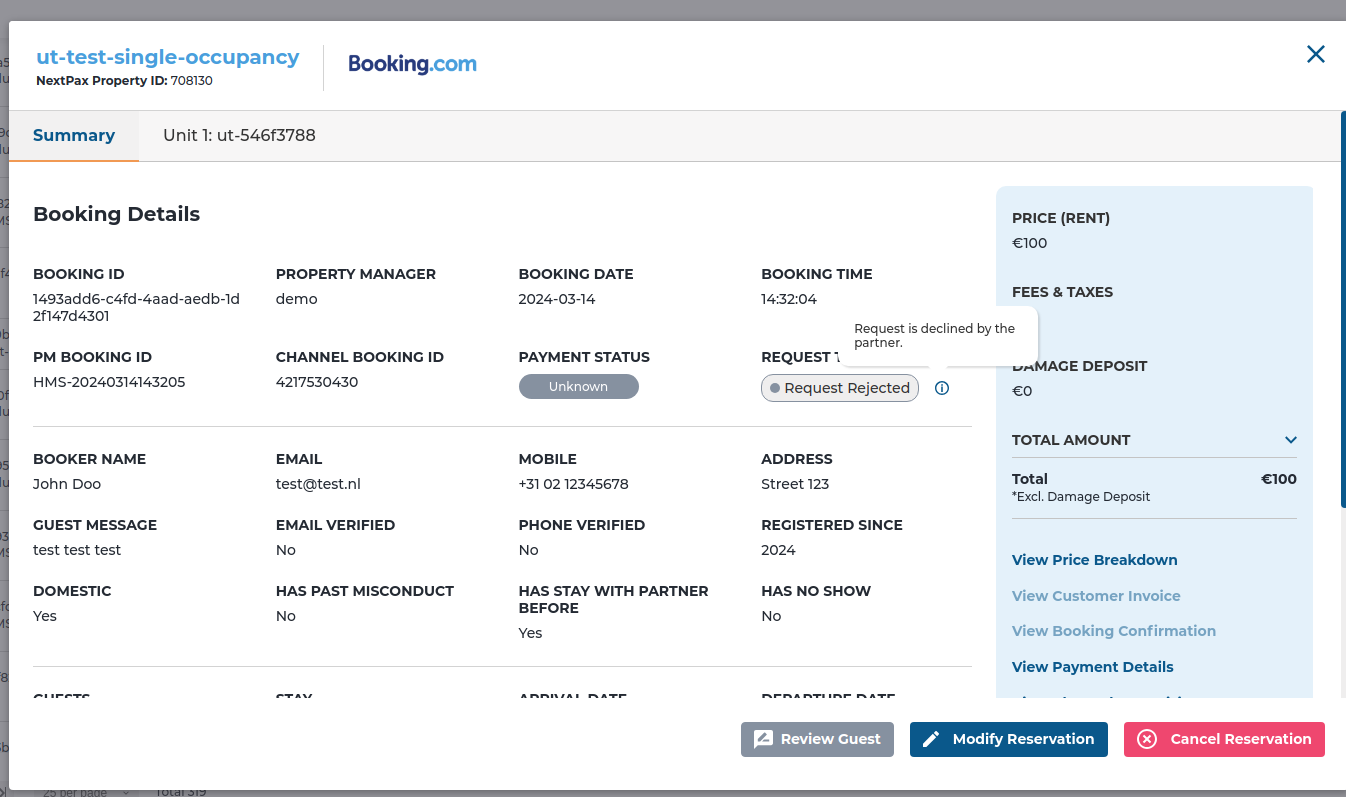Select the mobile number +31 02 12345678
The width and height of the screenshot is (1346, 797).
click(x=573, y=484)
